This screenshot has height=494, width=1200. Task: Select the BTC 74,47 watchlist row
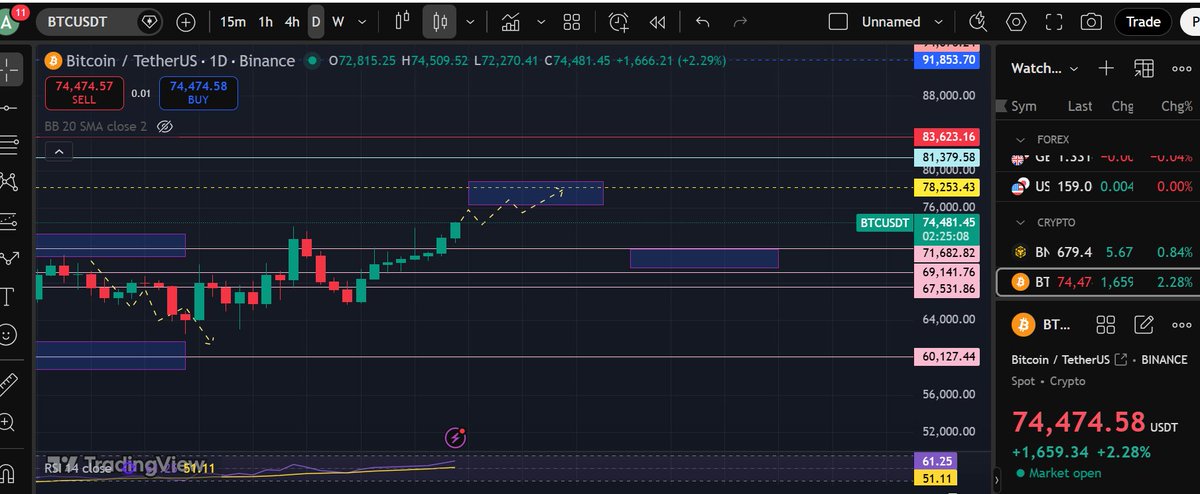1098,282
